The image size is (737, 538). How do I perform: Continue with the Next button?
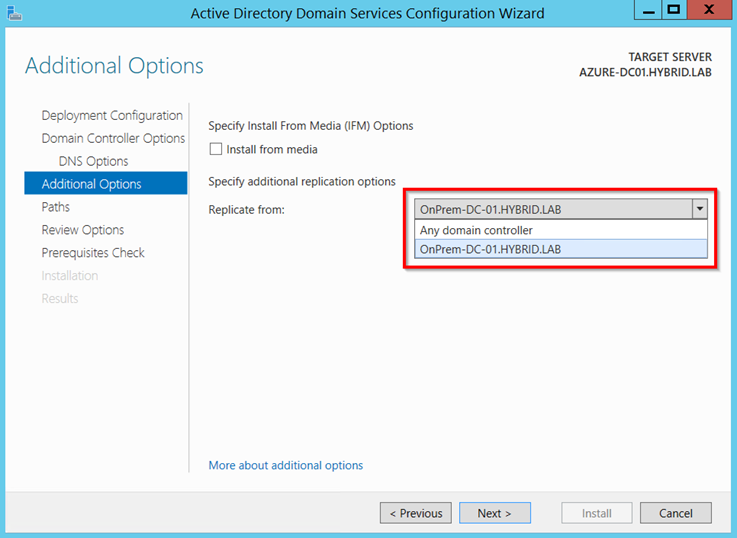pos(494,513)
